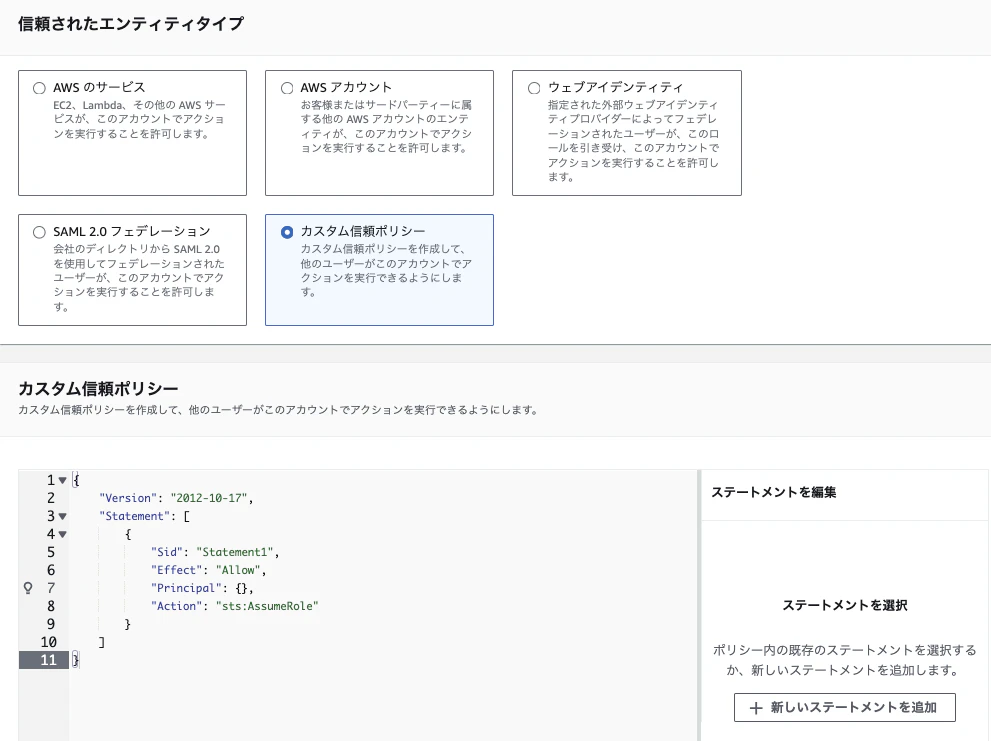Click the AWS のサービス card description text
This screenshot has width=991, height=741.
139,119
